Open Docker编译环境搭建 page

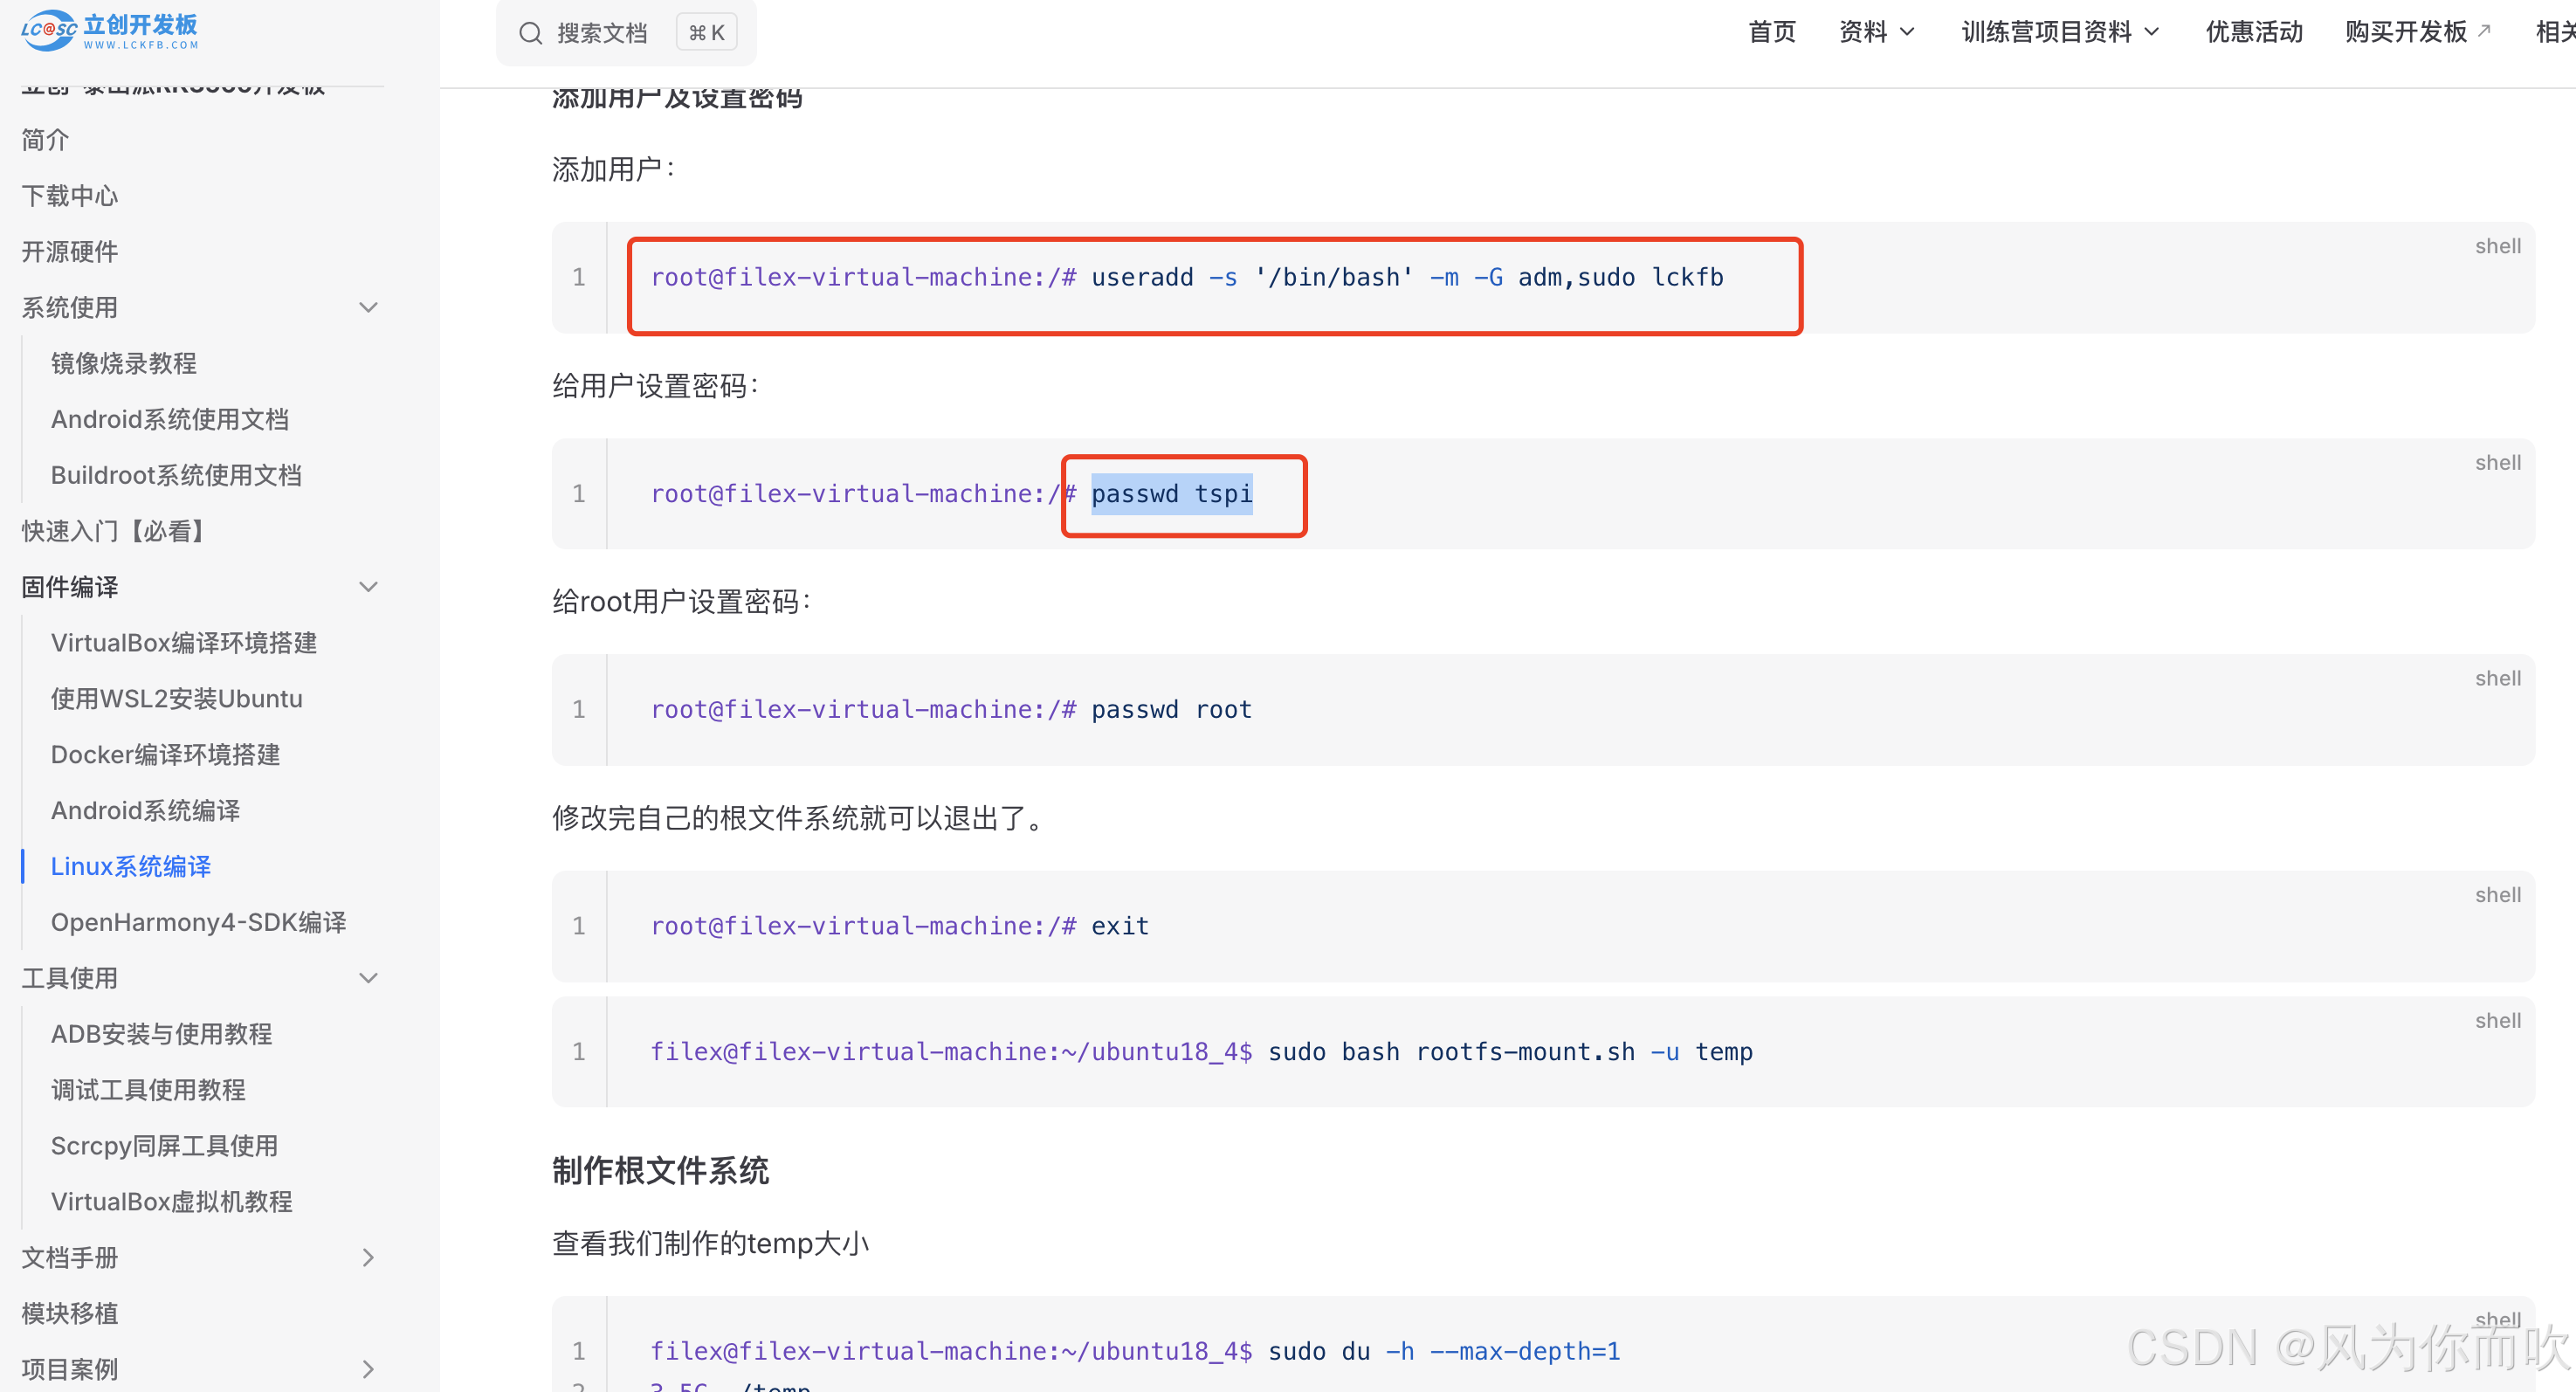pyautogui.click(x=166, y=755)
